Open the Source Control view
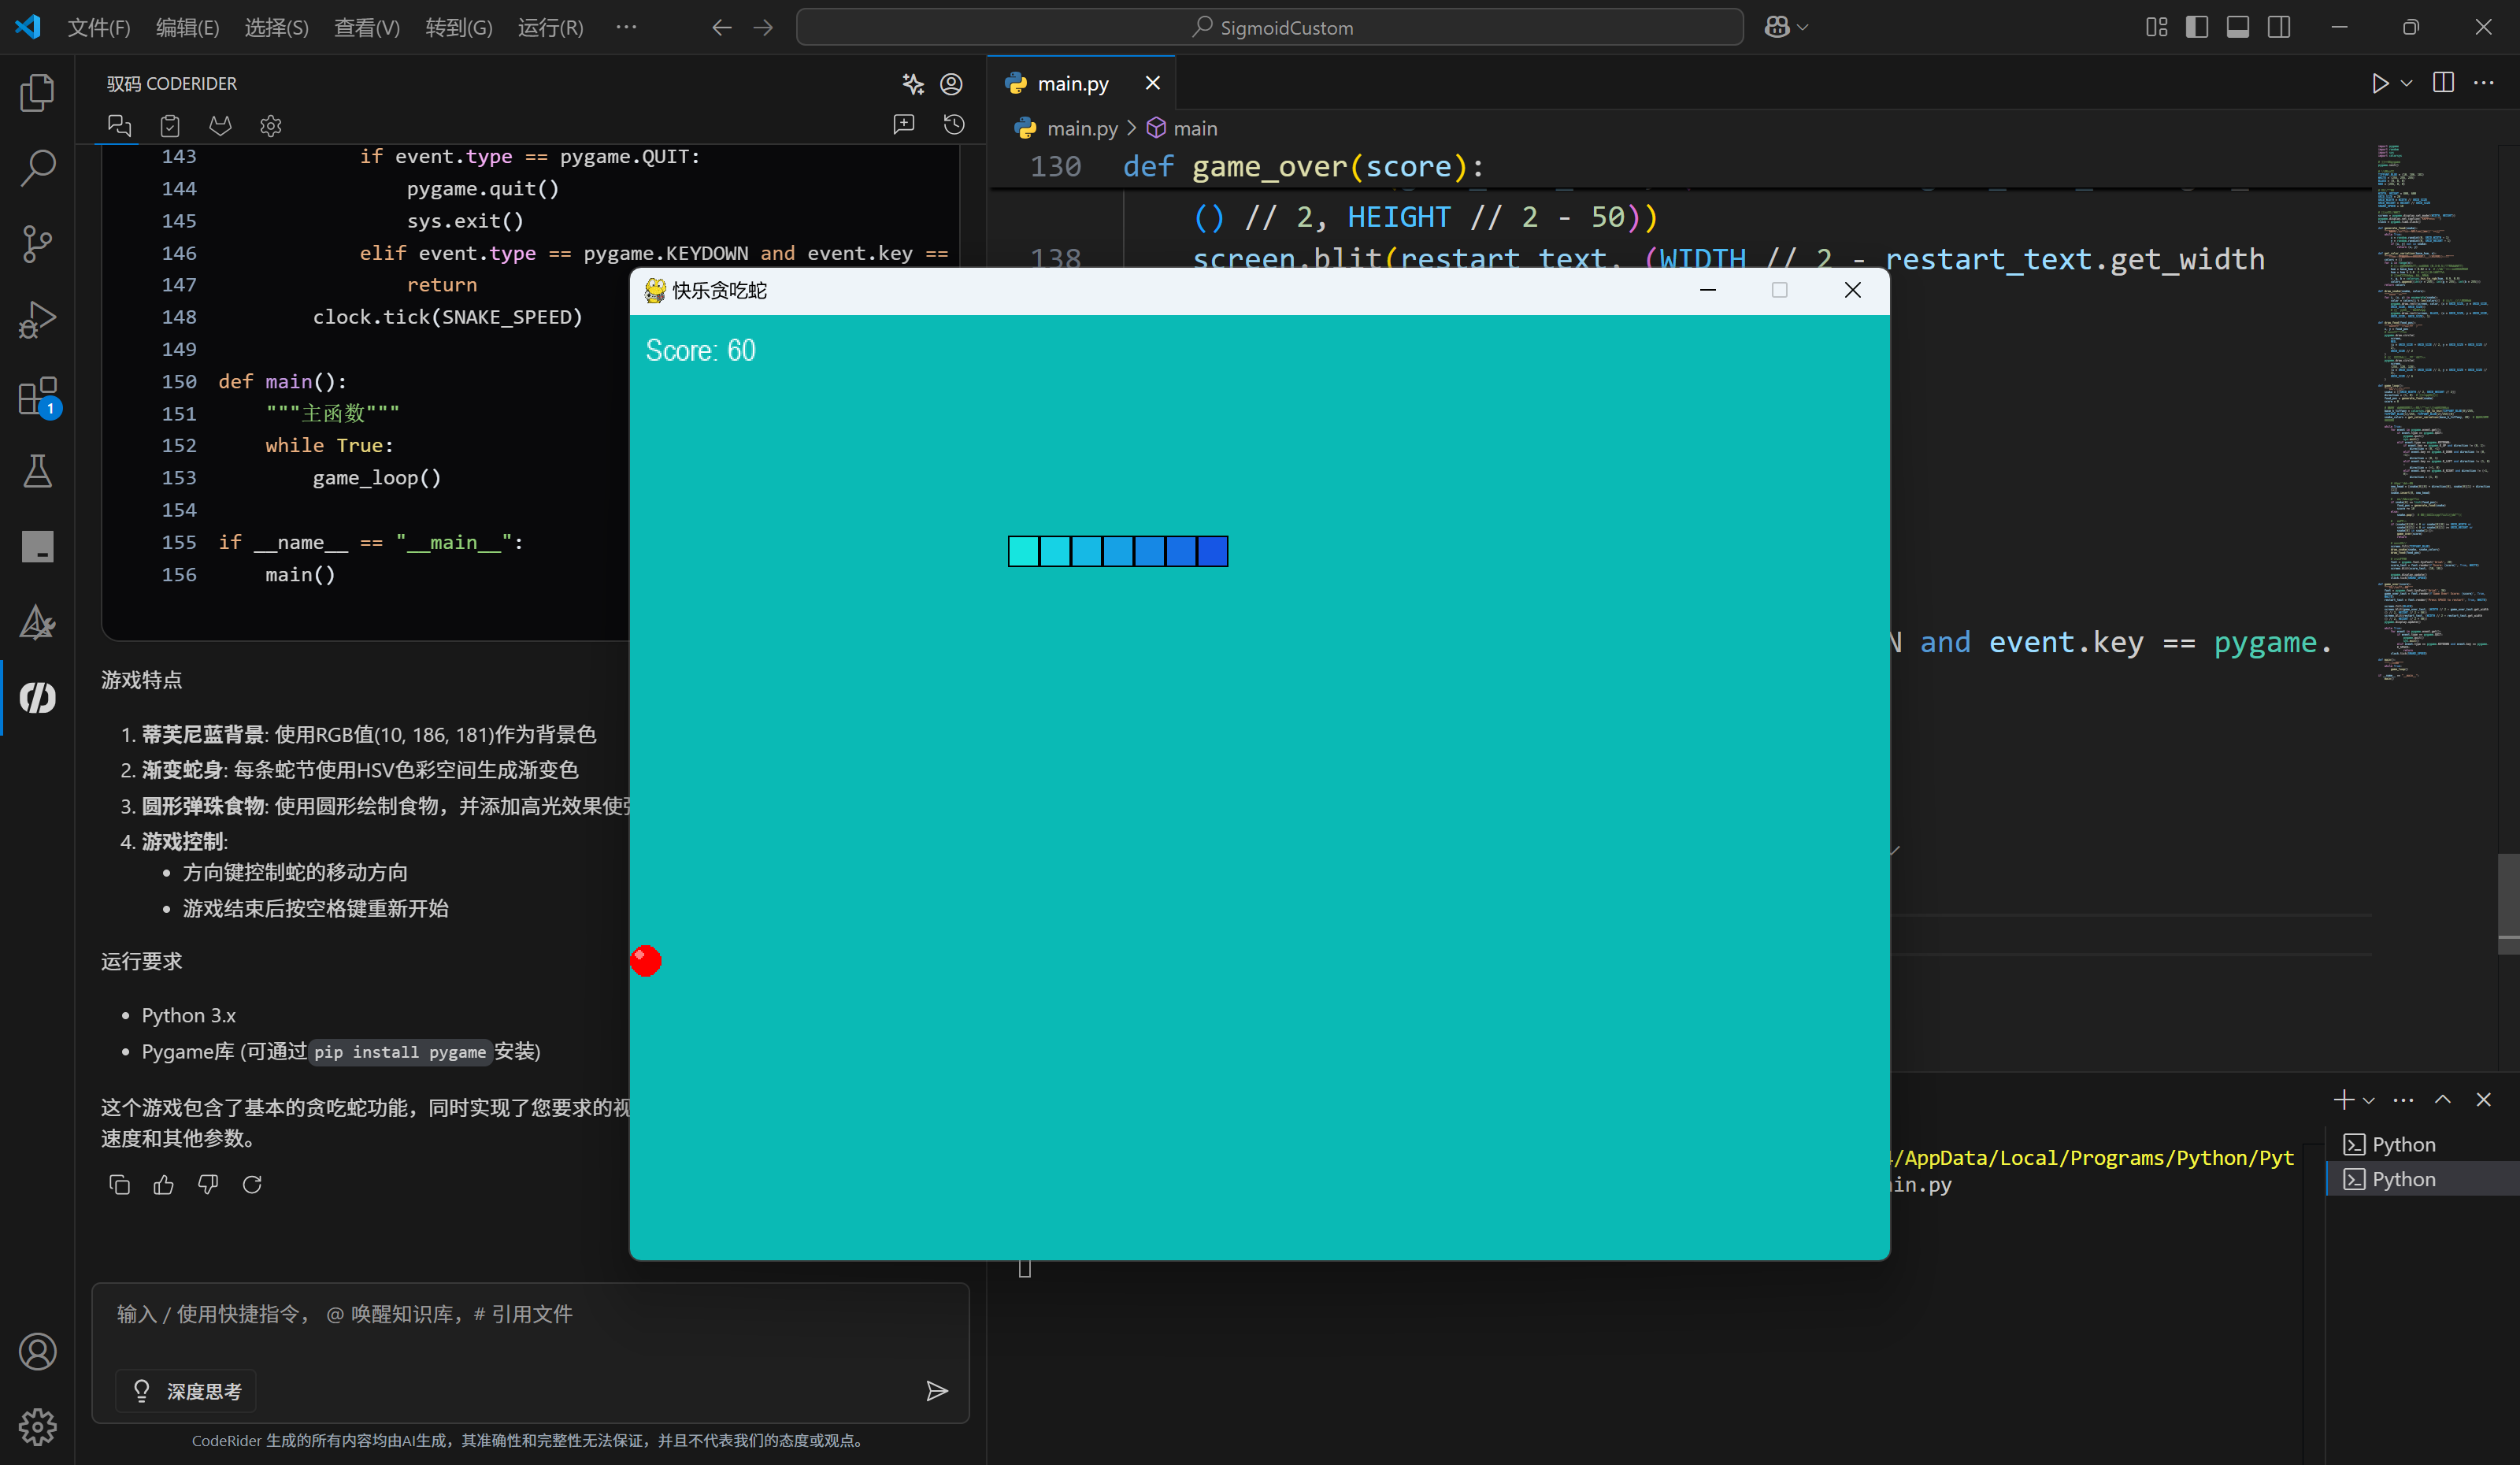Viewport: 2520px width, 1465px height. [x=37, y=244]
